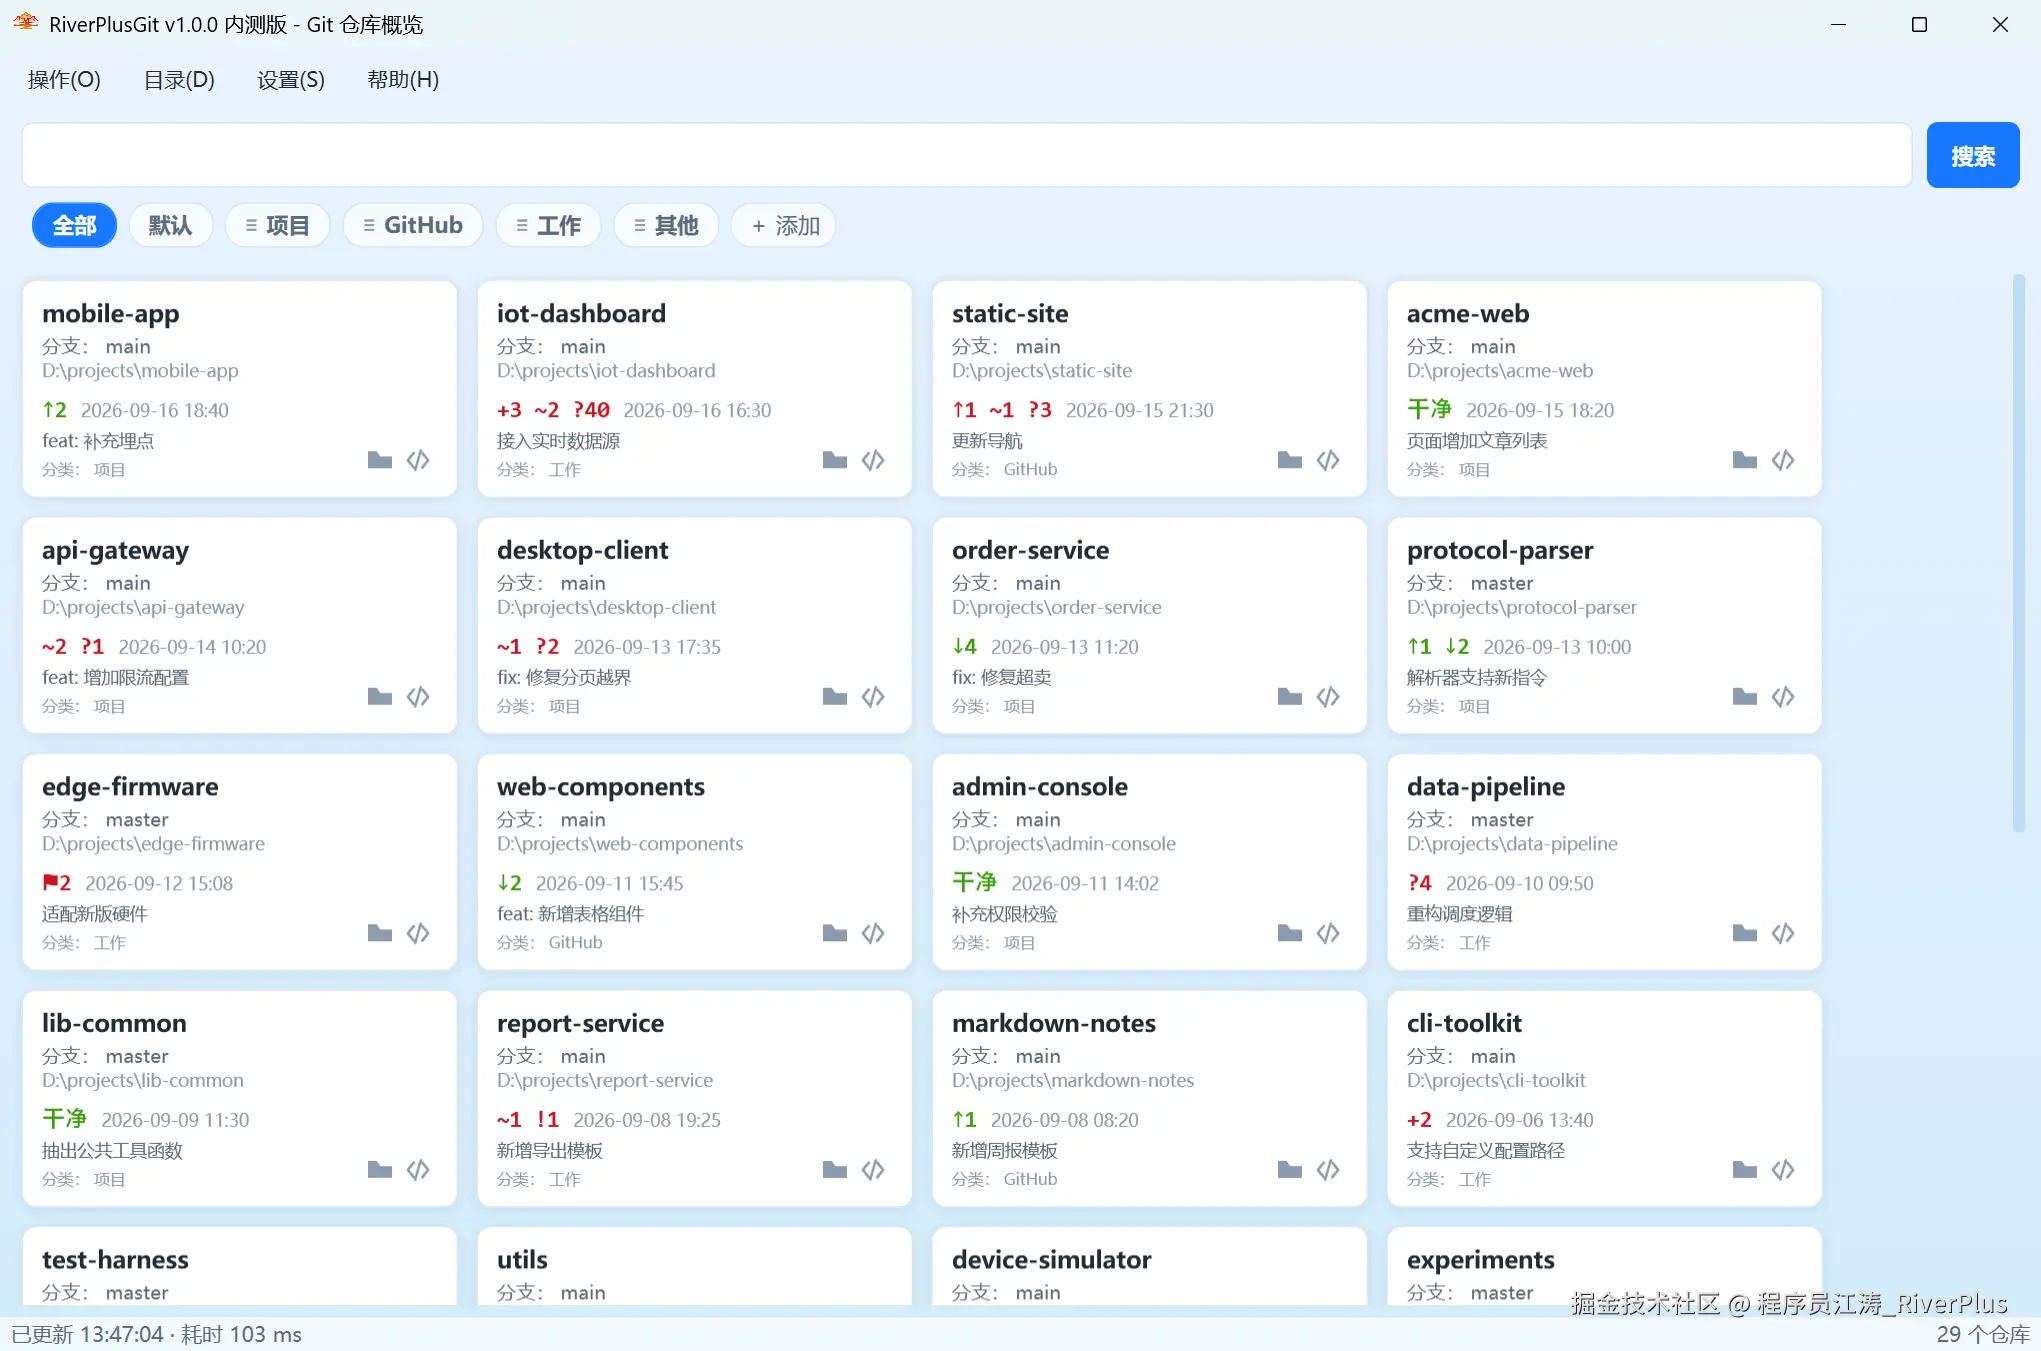Screen dimensions: 2041x1351
Task: Select the mobile-app repository title
Action: [x=111, y=313]
